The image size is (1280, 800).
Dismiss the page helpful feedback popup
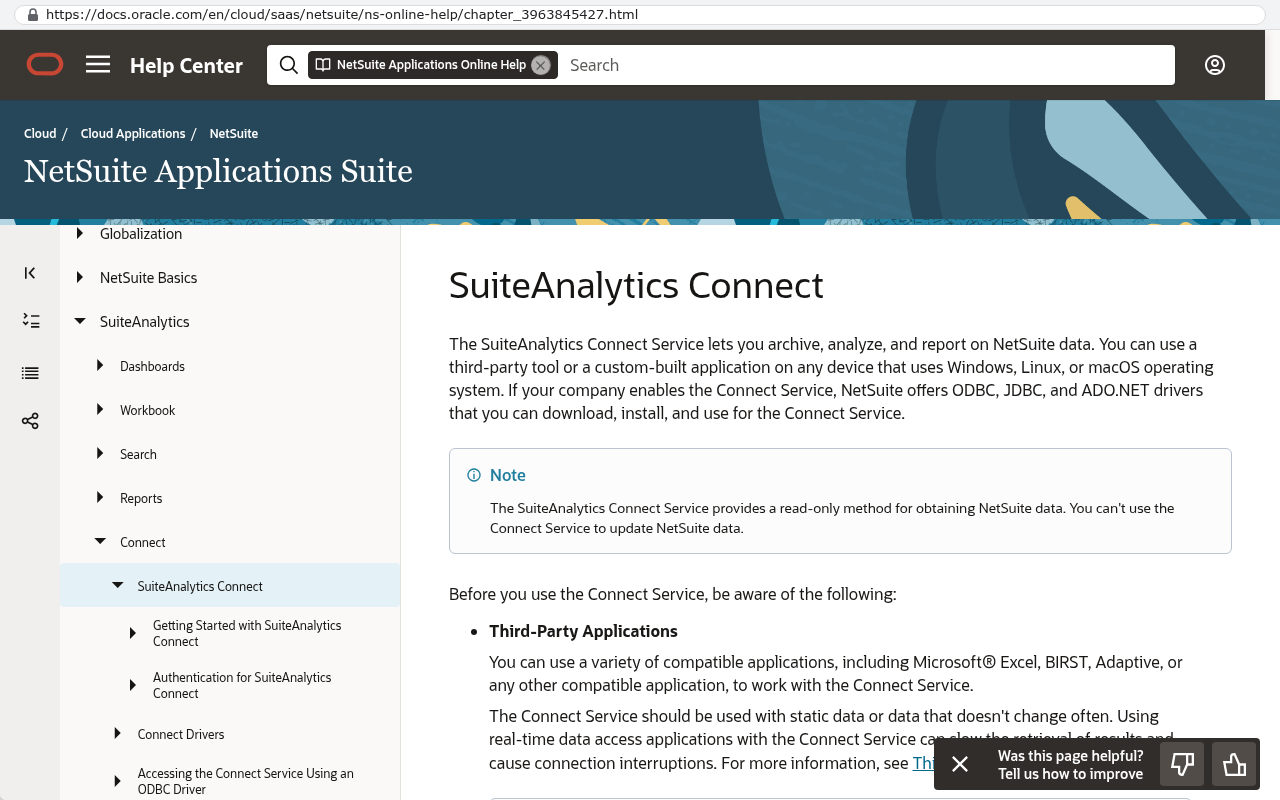click(x=960, y=765)
